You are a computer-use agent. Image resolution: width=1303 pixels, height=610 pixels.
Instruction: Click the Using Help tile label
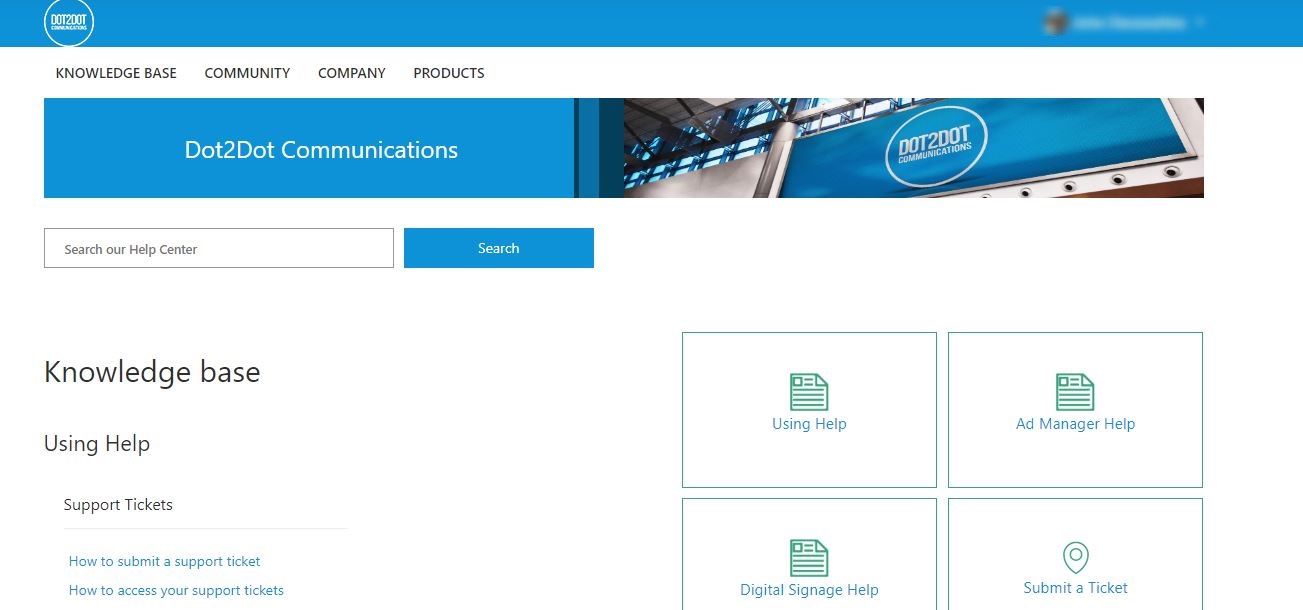(x=809, y=424)
